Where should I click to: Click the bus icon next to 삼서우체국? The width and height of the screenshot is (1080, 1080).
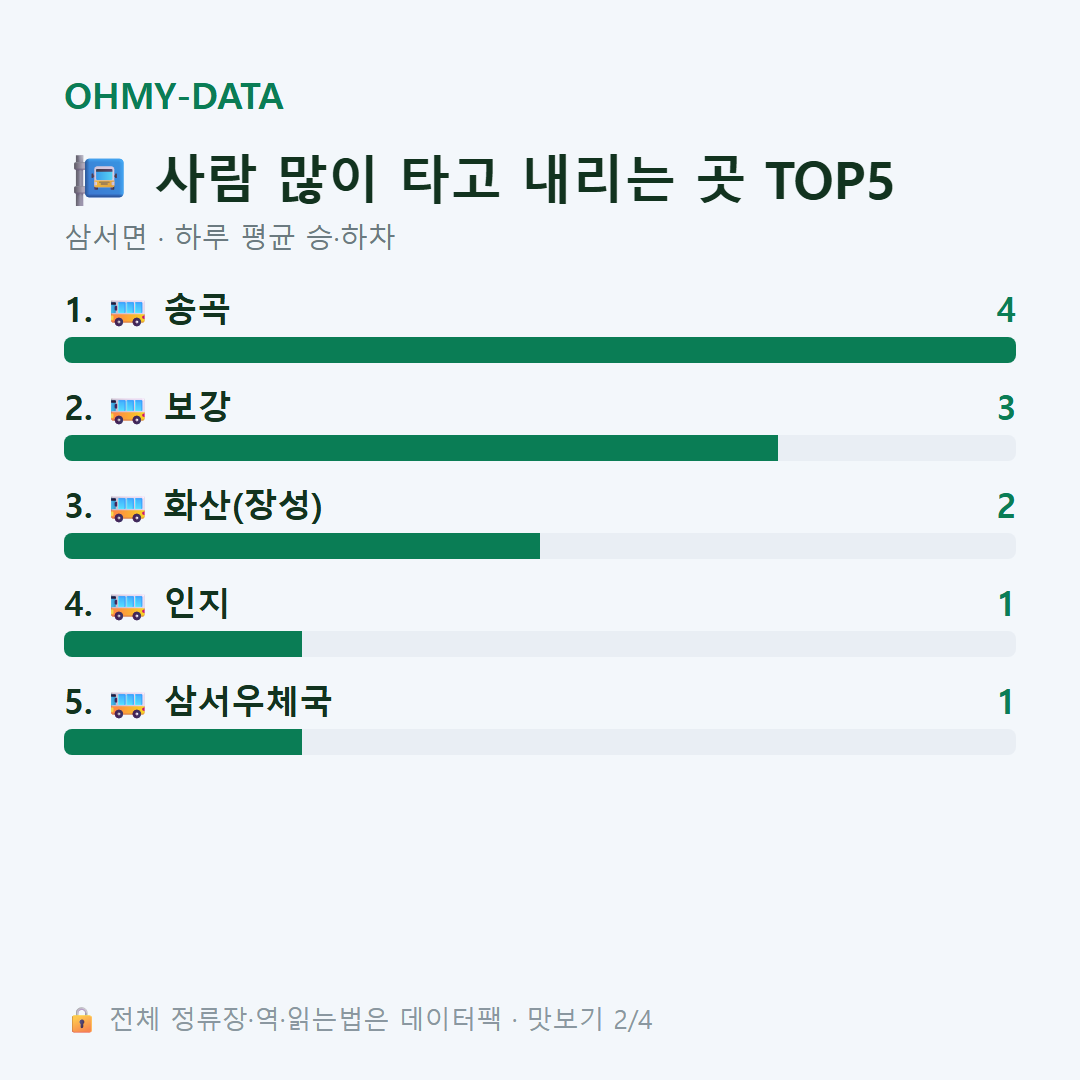point(128,704)
